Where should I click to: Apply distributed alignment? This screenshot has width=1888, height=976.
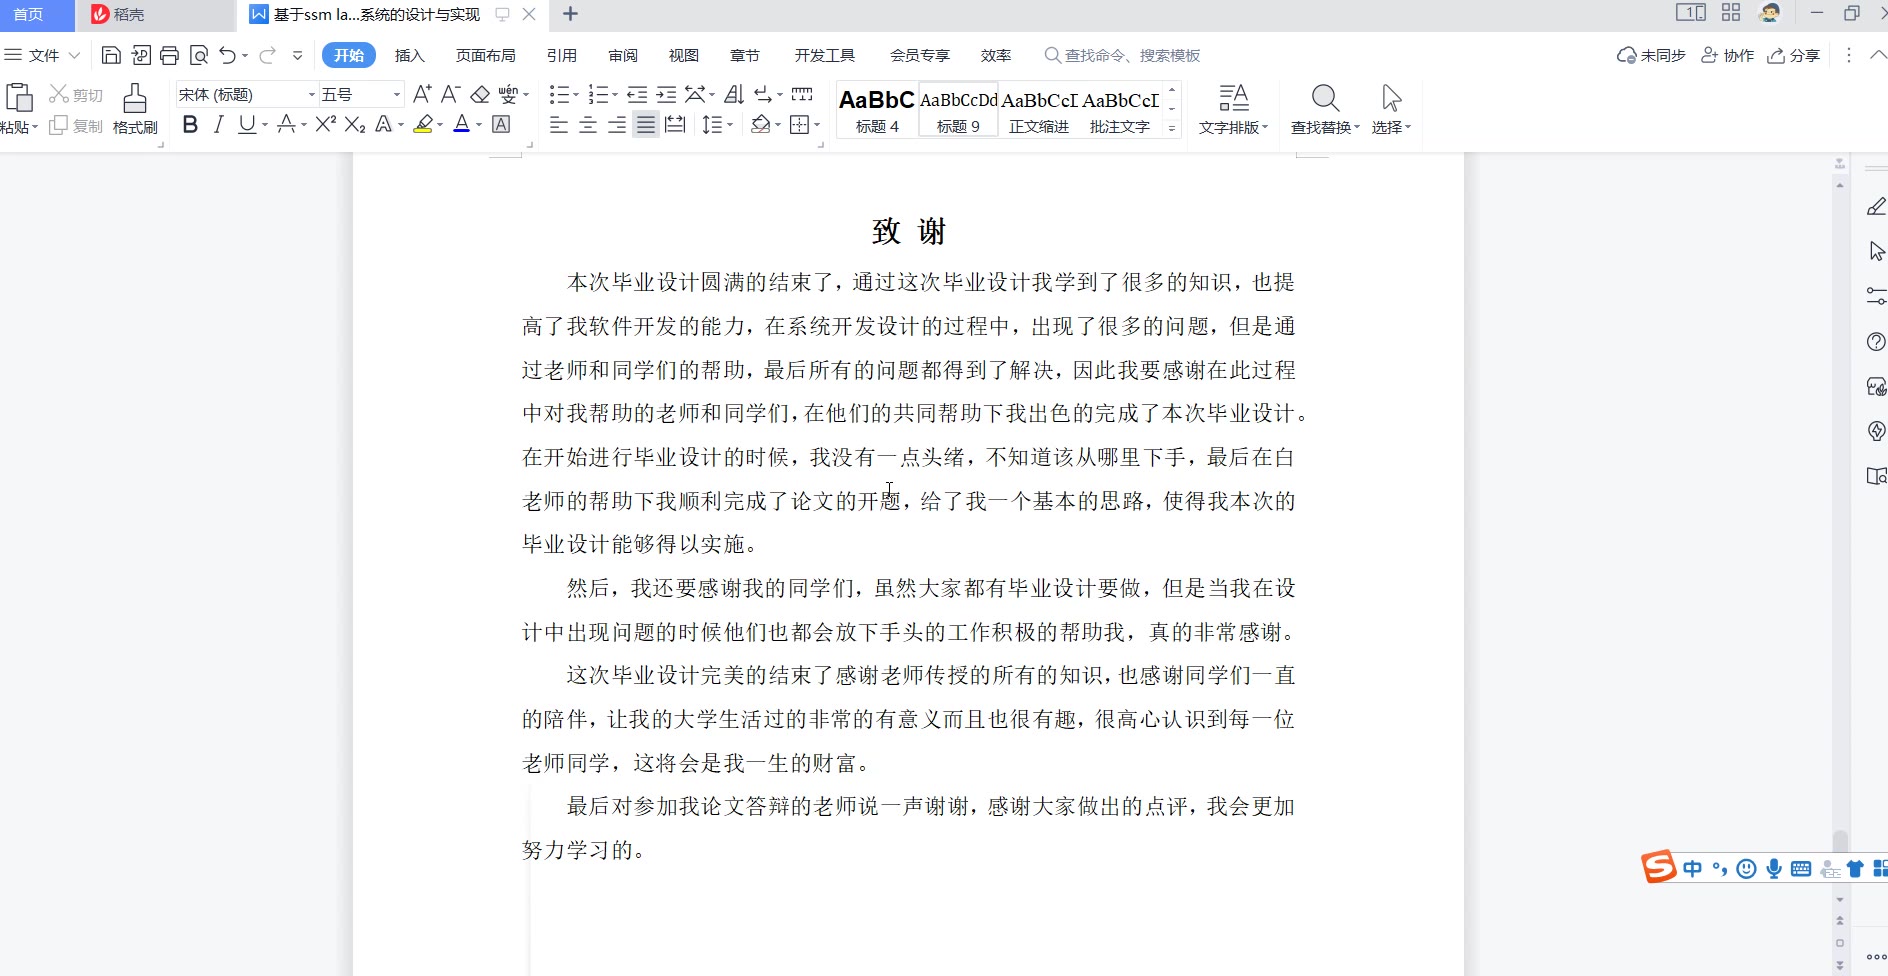coord(675,125)
